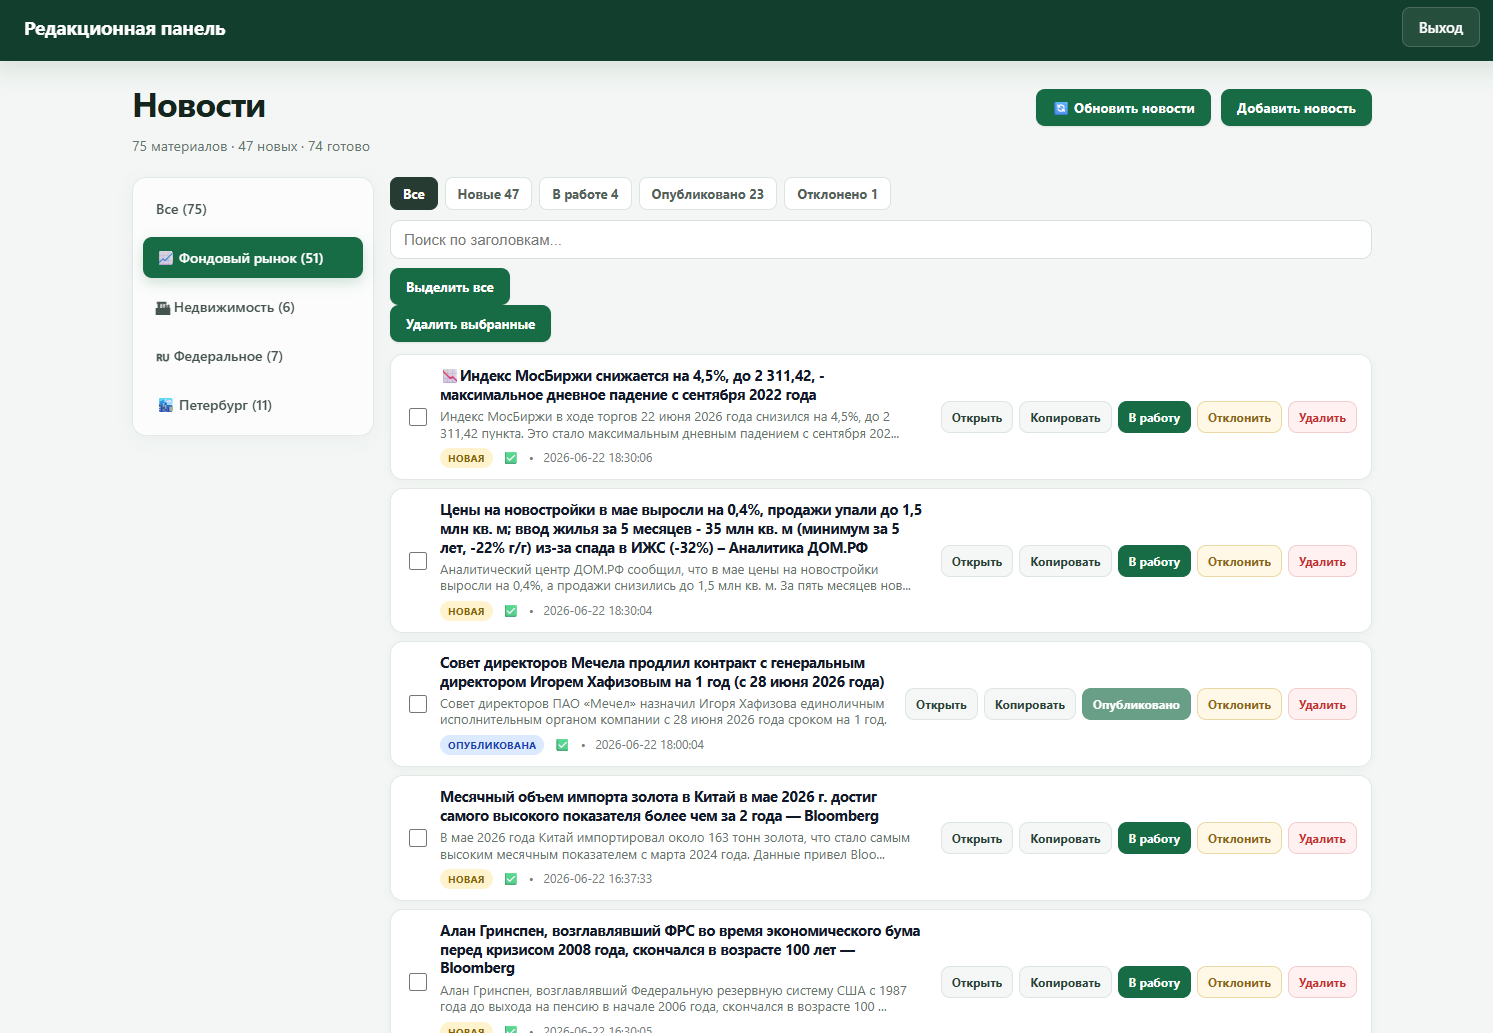Copy the Индекс МосБиржи news item
Image resolution: width=1493 pixels, height=1033 pixels.
click(x=1065, y=418)
